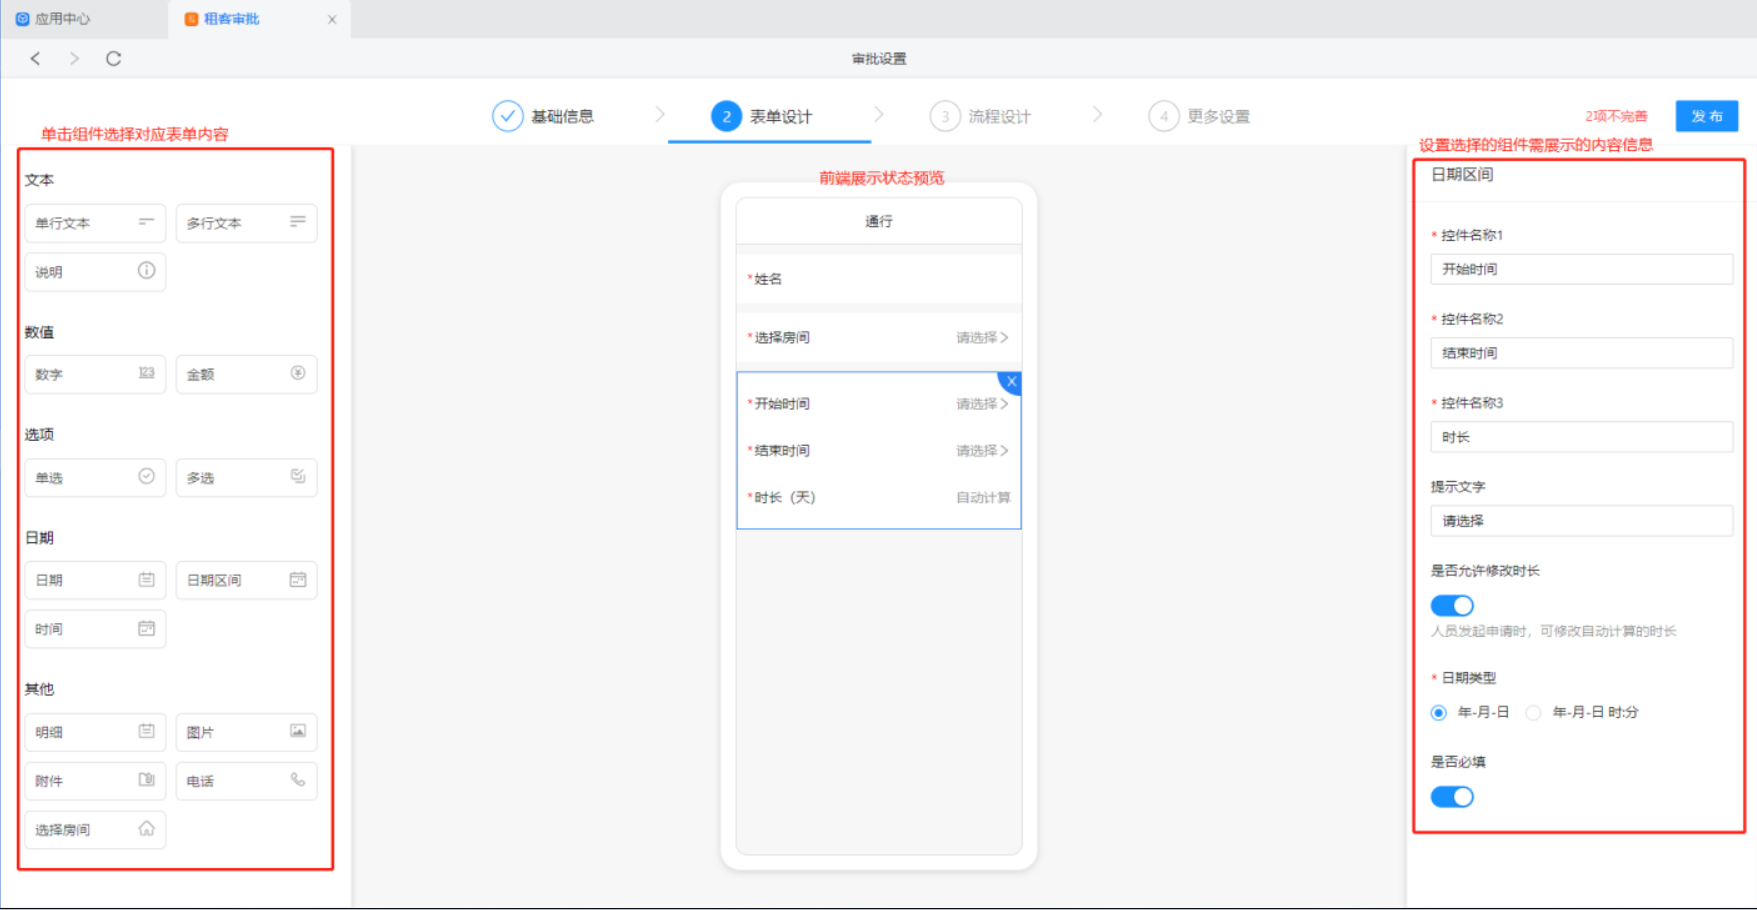Screen dimensions: 1757x910
Task: Add the 金额 amount component
Action: tap(246, 374)
